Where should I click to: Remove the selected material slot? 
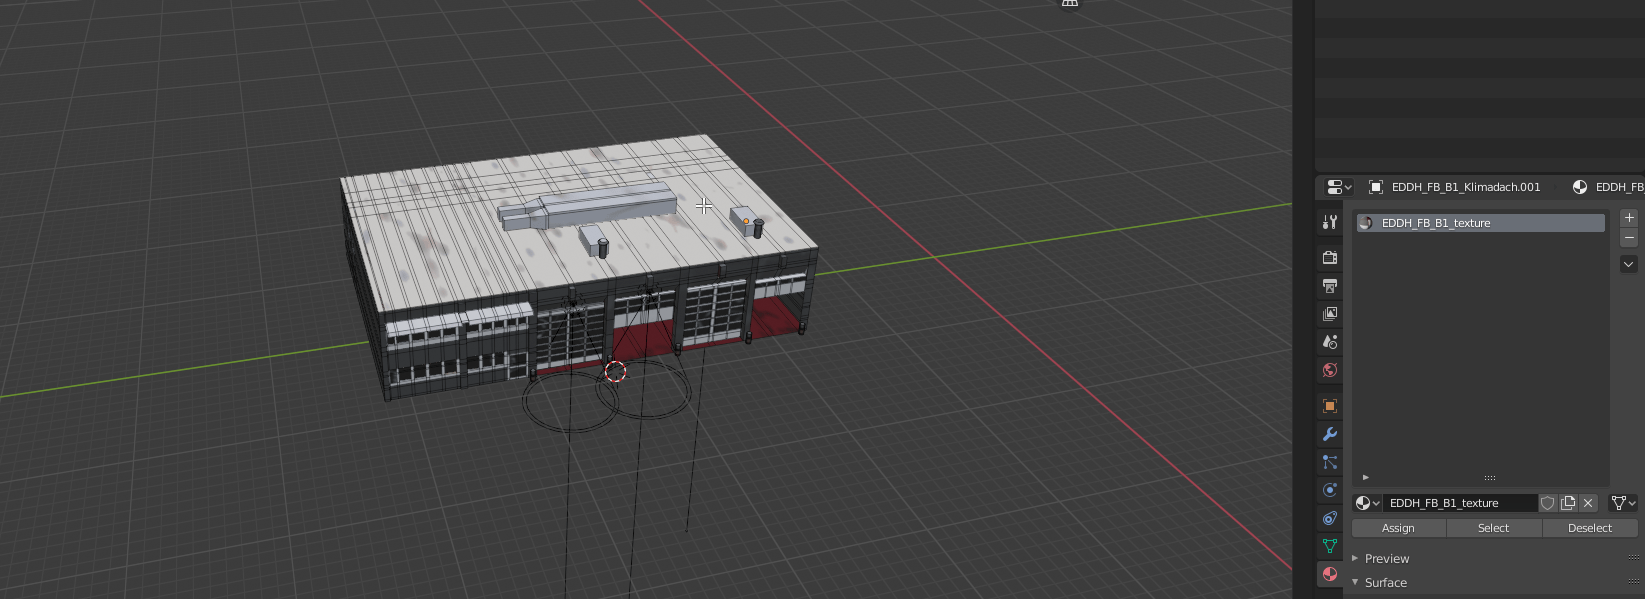tap(1629, 238)
